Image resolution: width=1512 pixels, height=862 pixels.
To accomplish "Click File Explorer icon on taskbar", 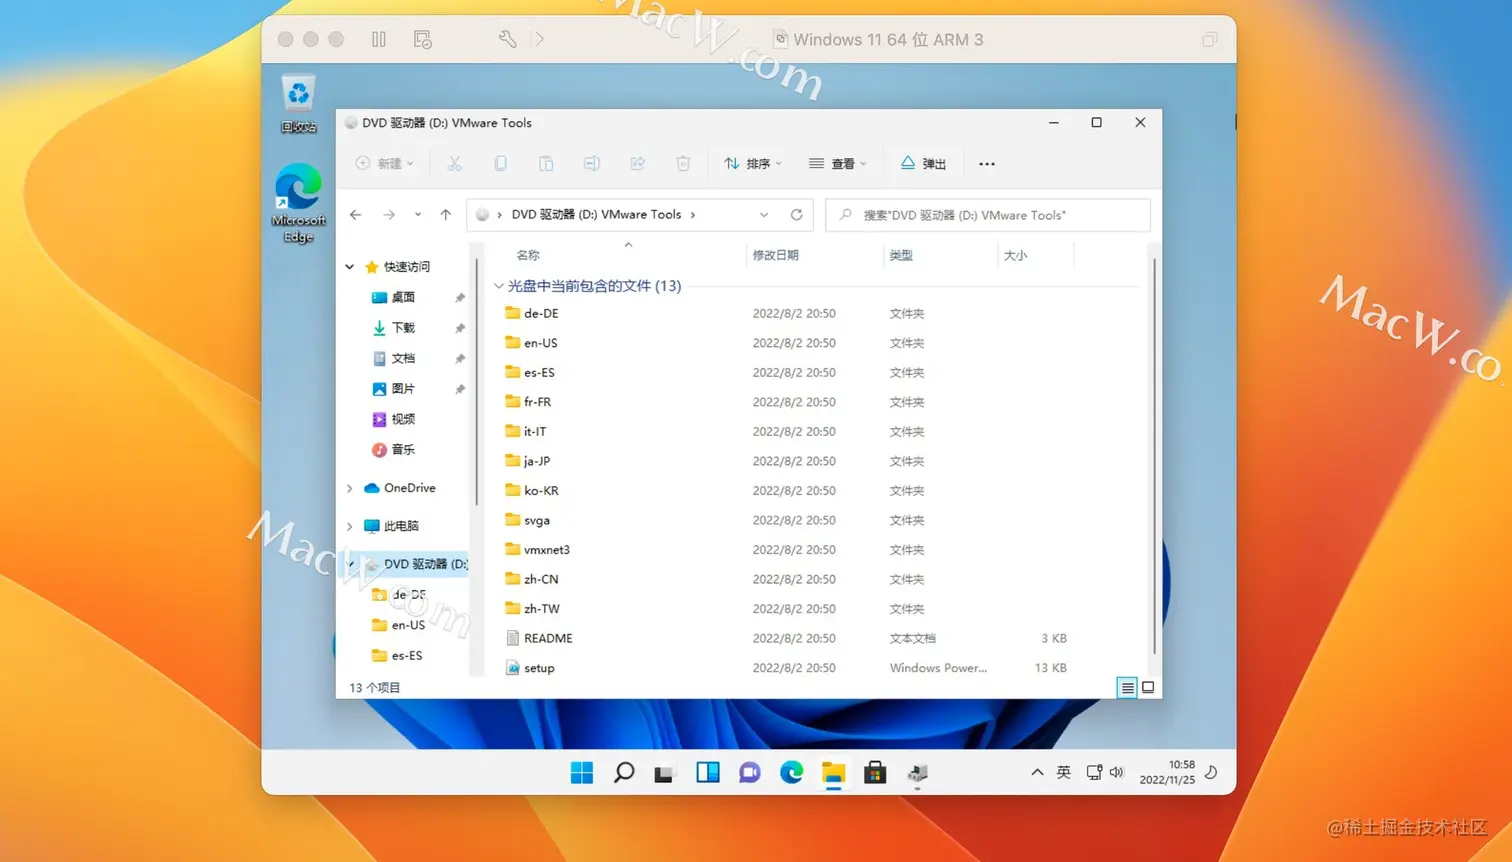I will coord(834,772).
